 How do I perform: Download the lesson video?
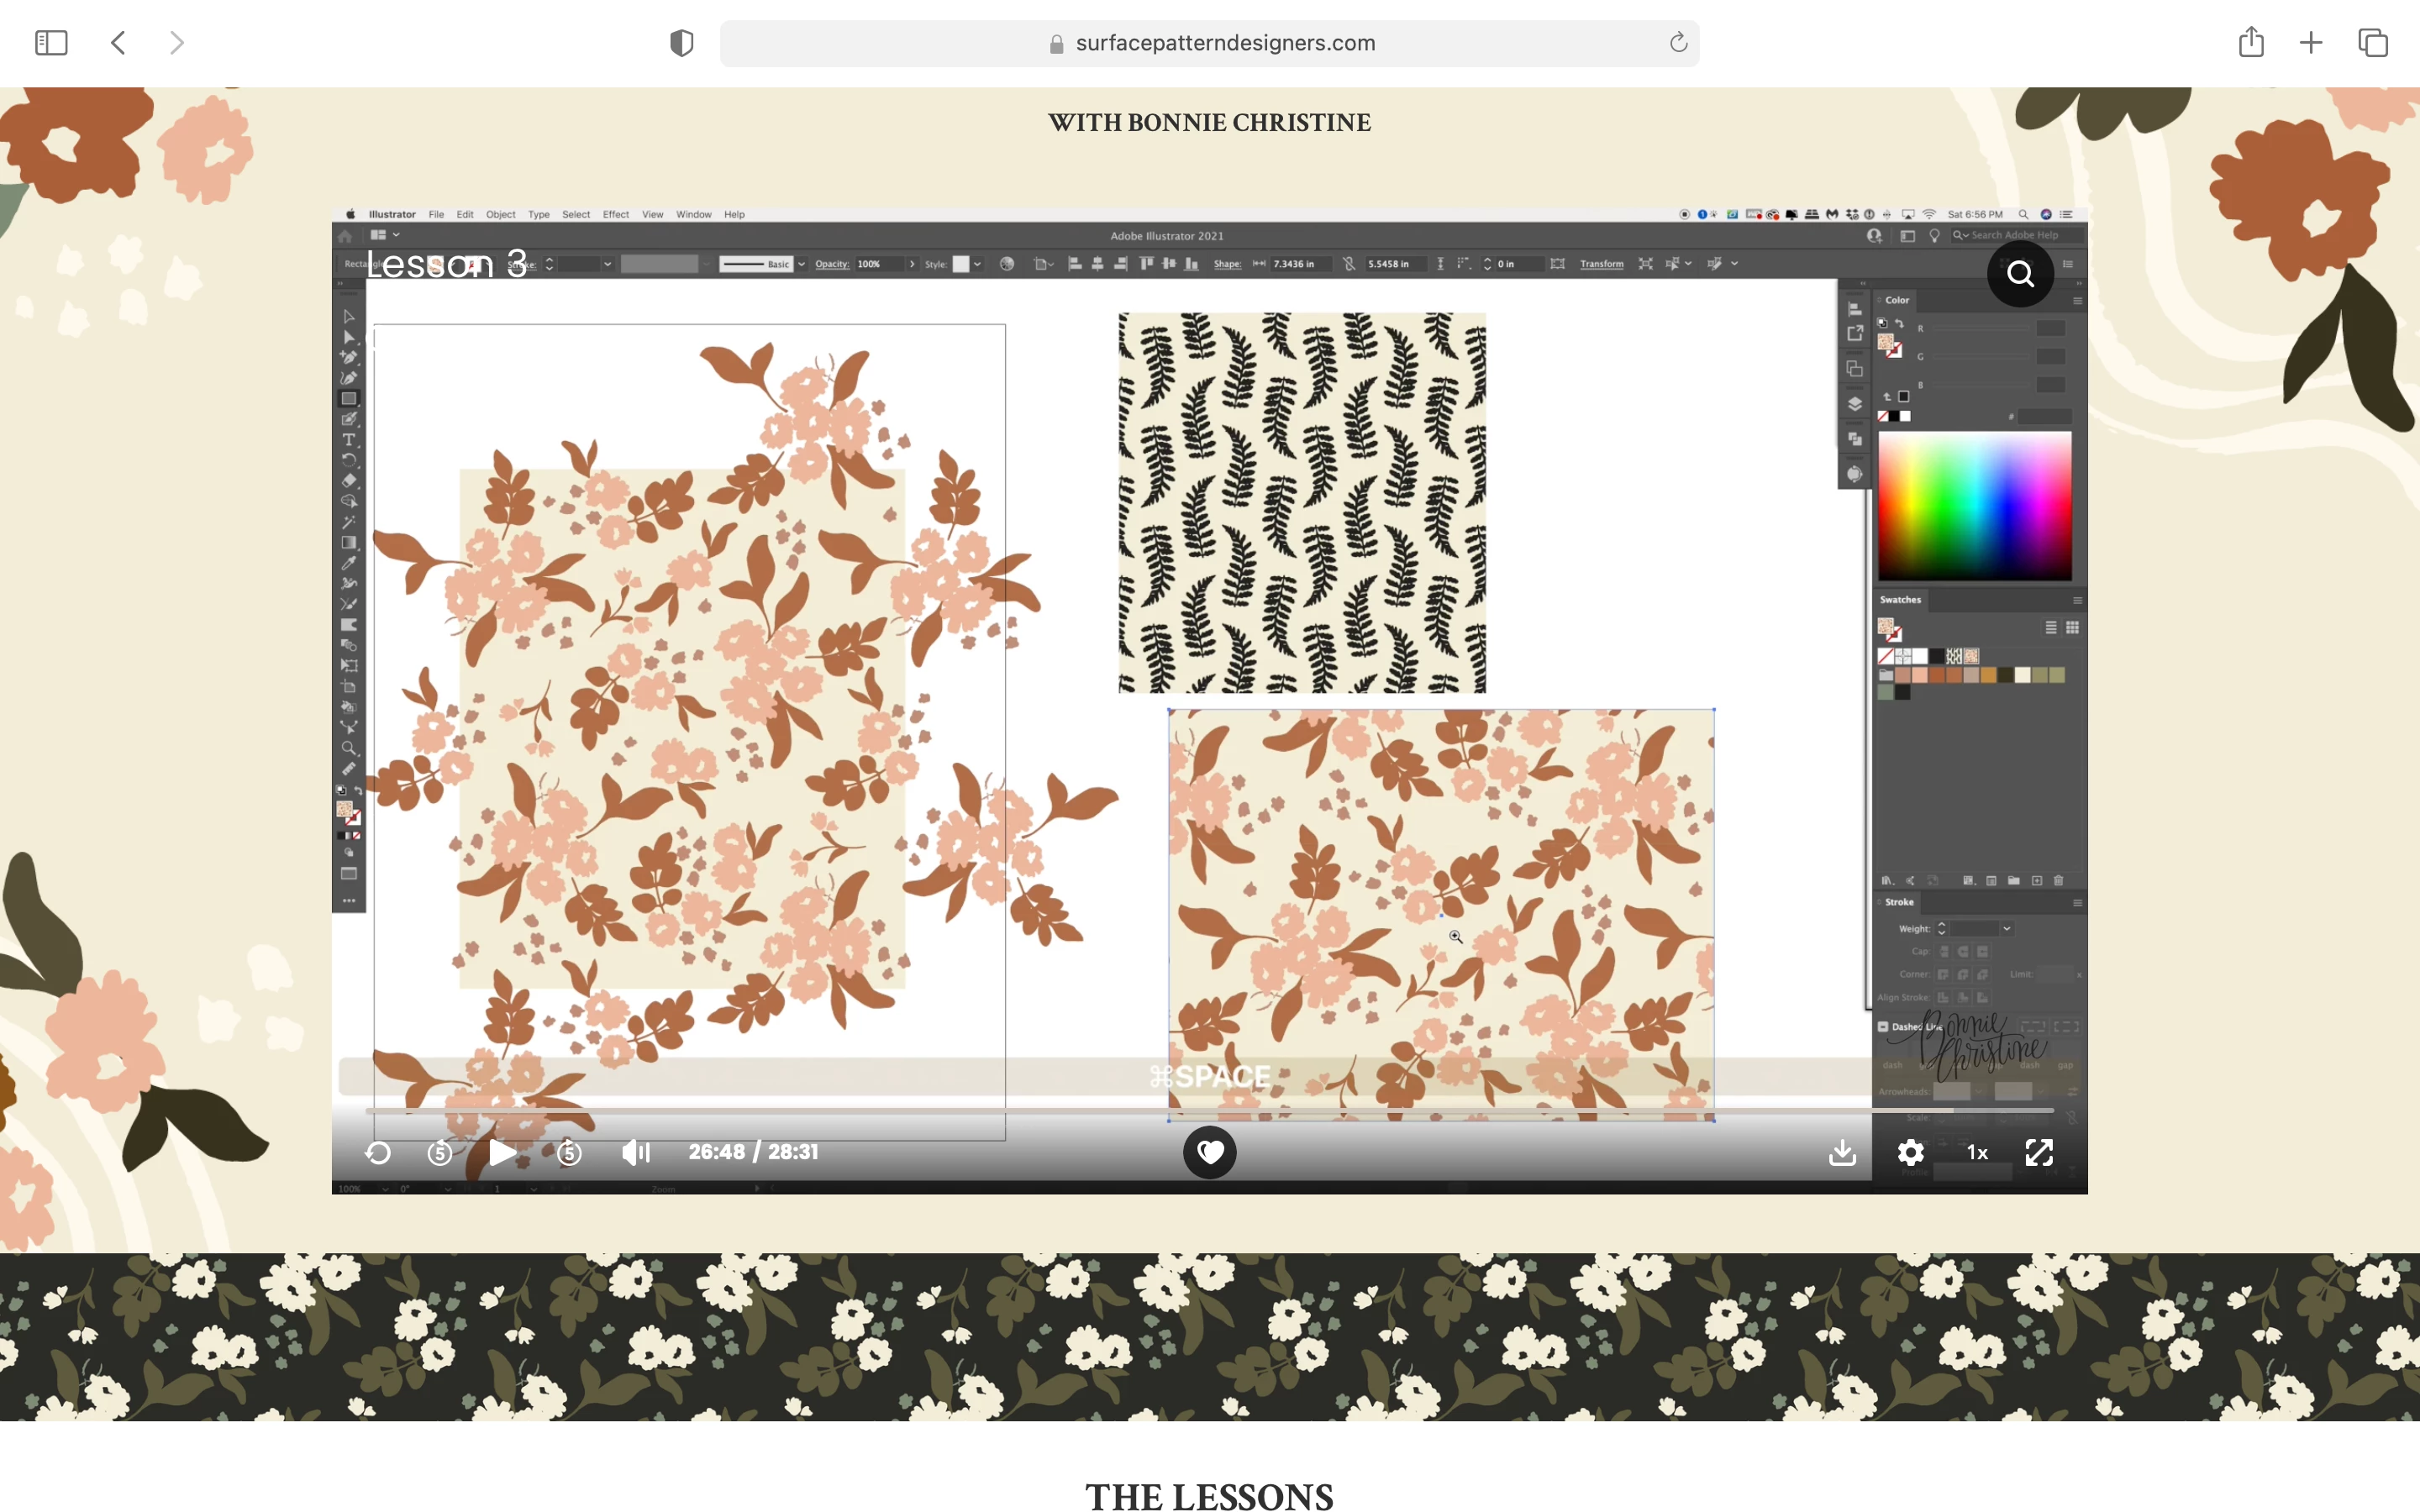[x=1842, y=1153]
